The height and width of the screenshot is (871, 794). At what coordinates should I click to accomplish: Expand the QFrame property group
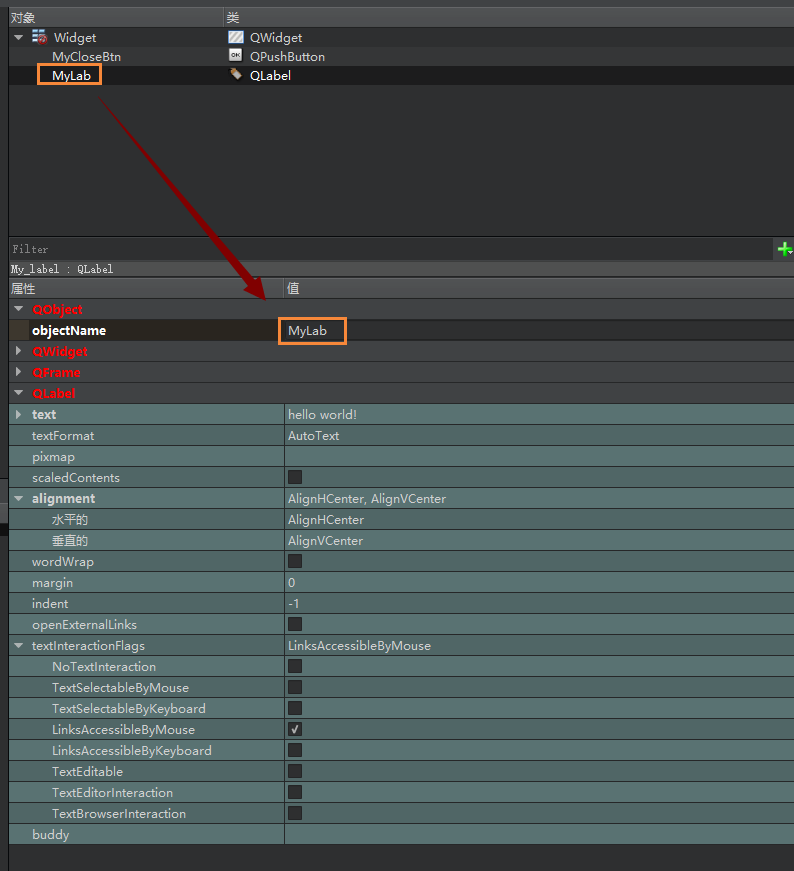point(19,372)
